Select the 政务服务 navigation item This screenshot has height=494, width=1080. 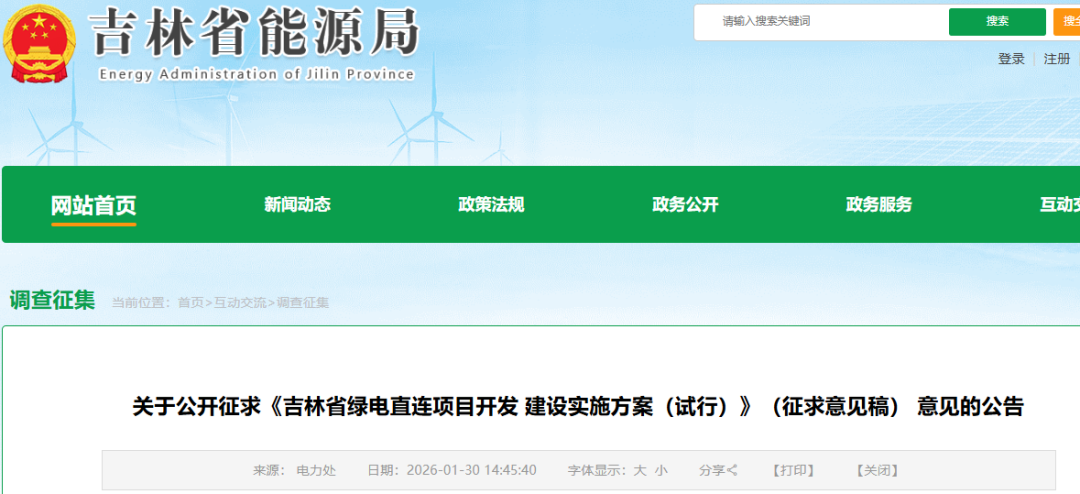[879, 205]
